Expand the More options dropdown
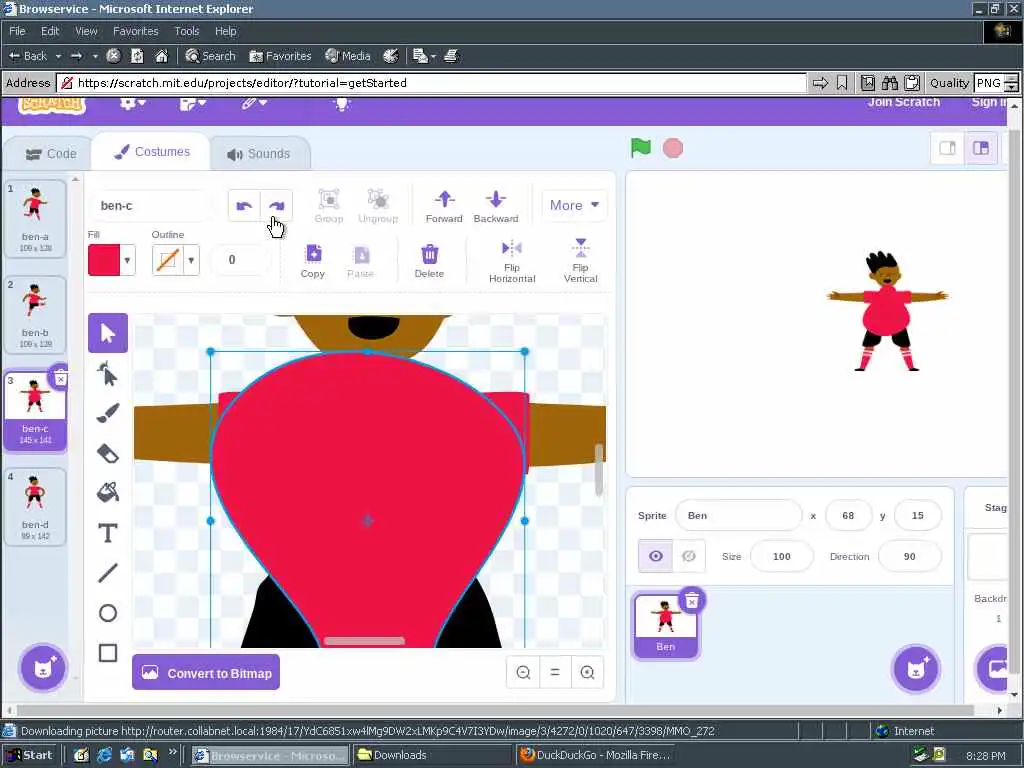Image resolution: width=1024 pixels, height=768 pixels. [x=574, y=205]
